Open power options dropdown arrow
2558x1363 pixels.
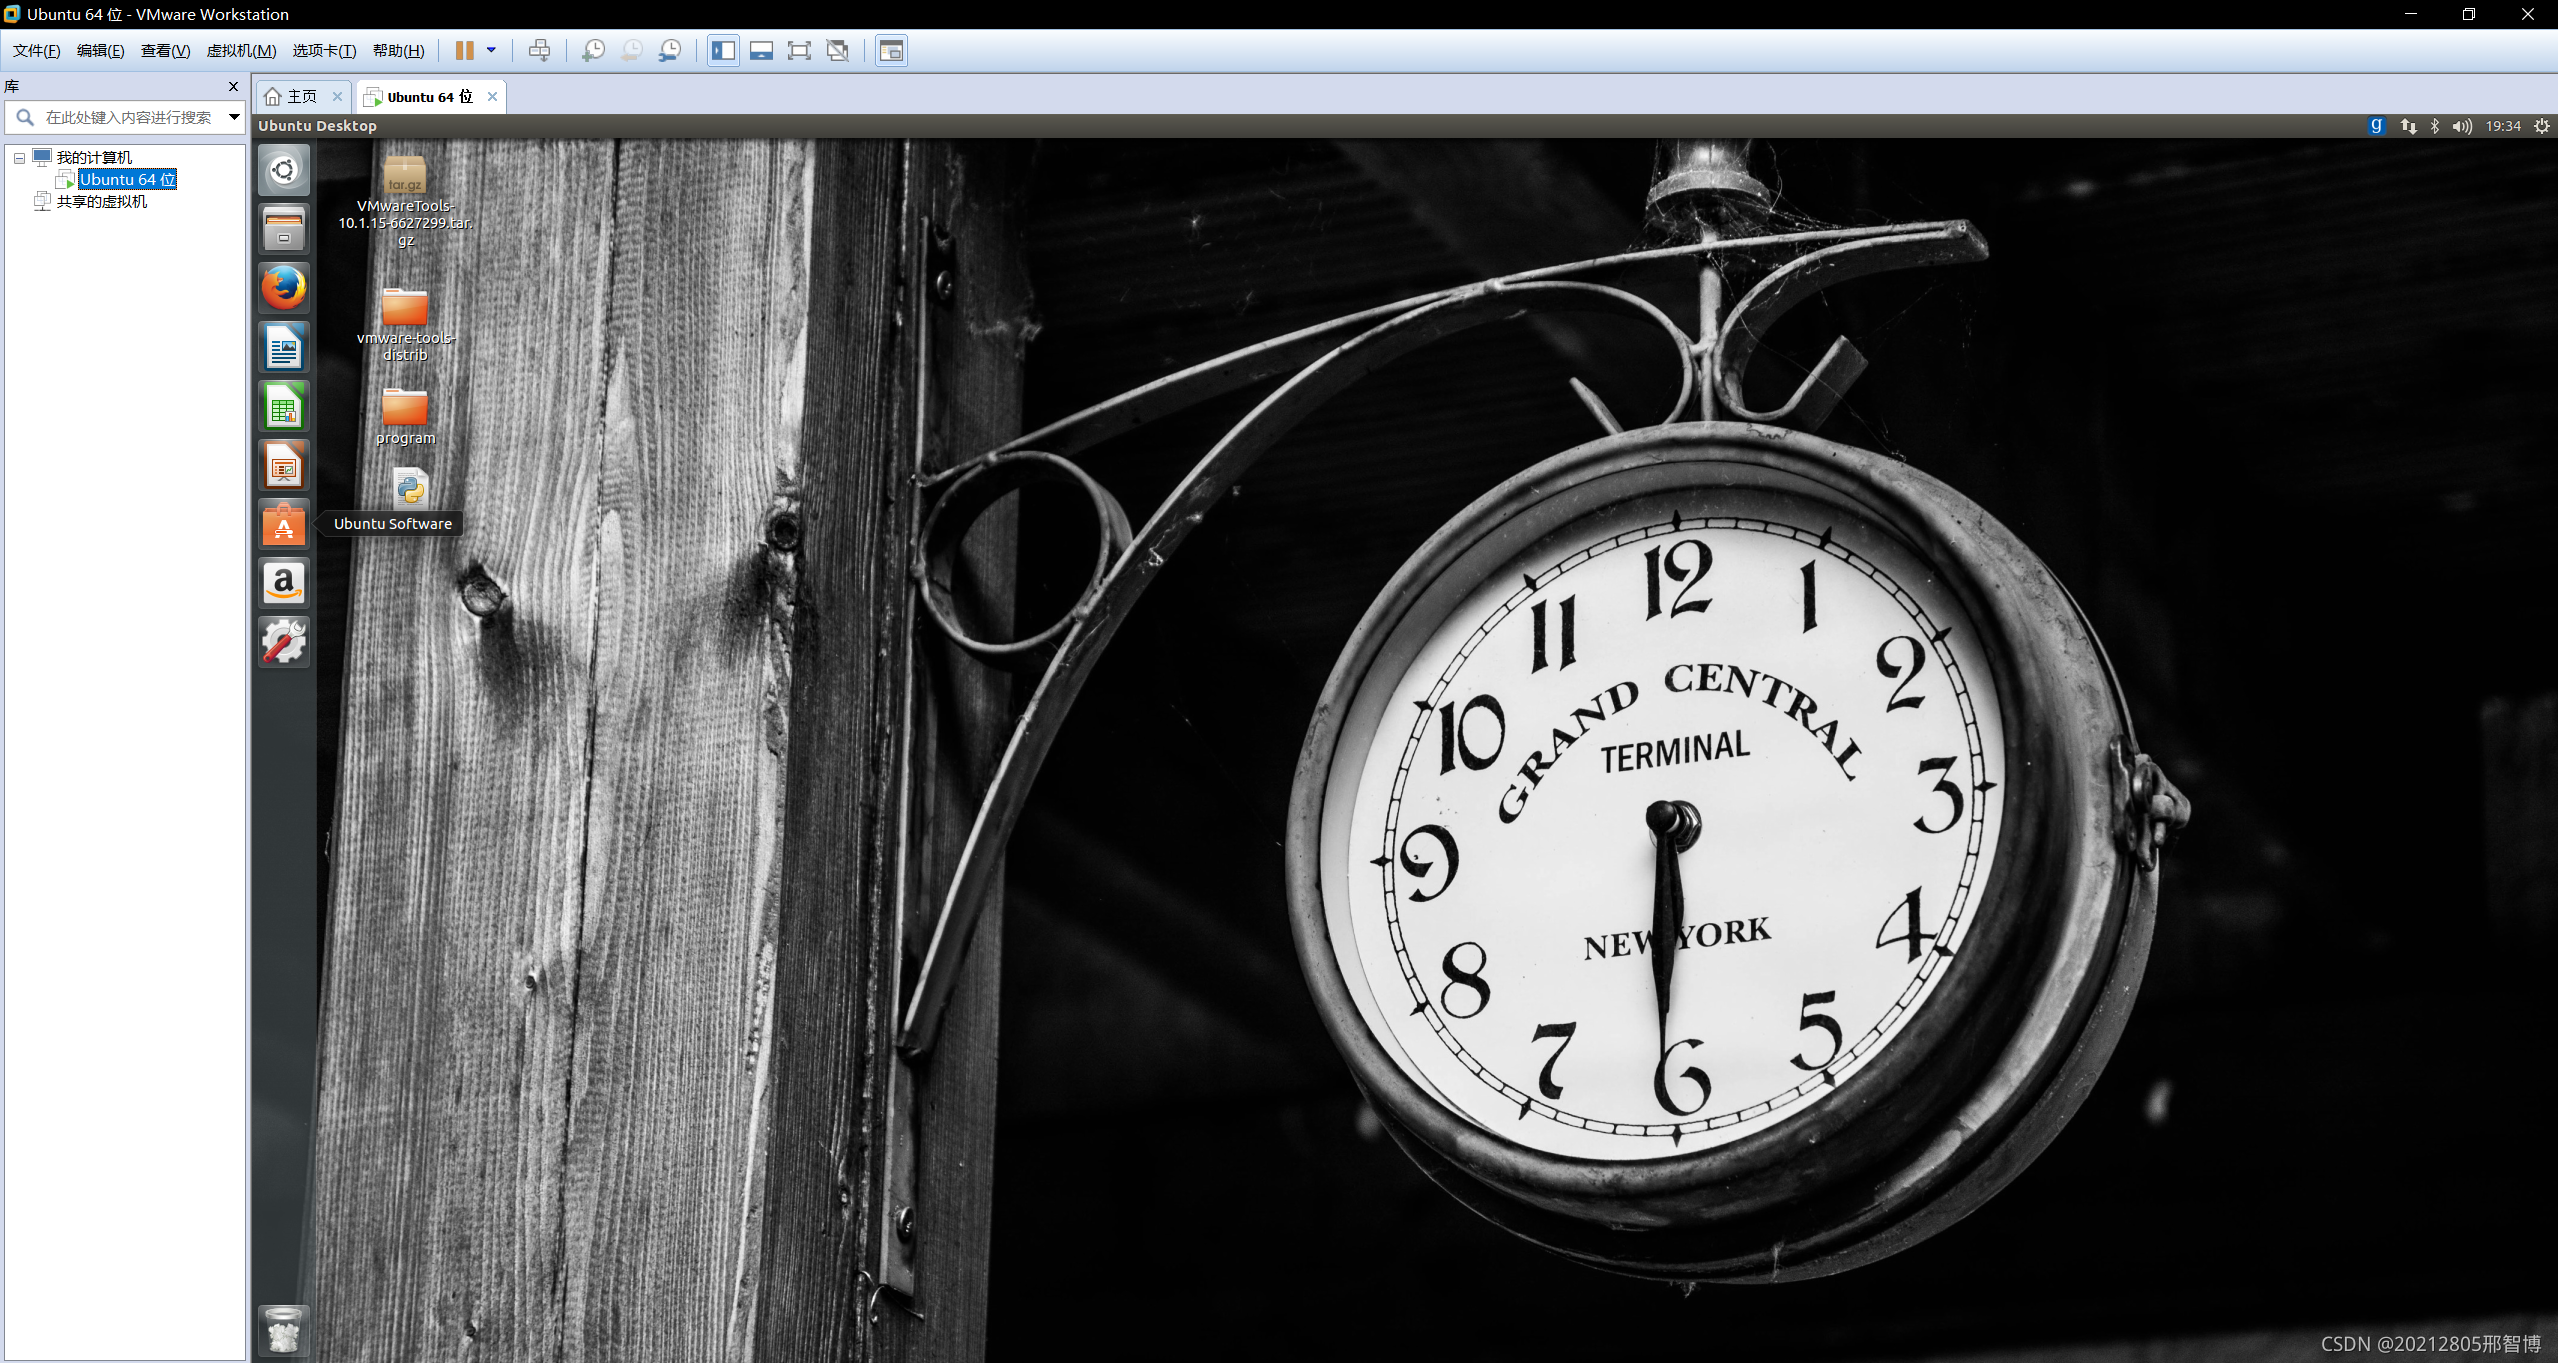pos(491,50)
